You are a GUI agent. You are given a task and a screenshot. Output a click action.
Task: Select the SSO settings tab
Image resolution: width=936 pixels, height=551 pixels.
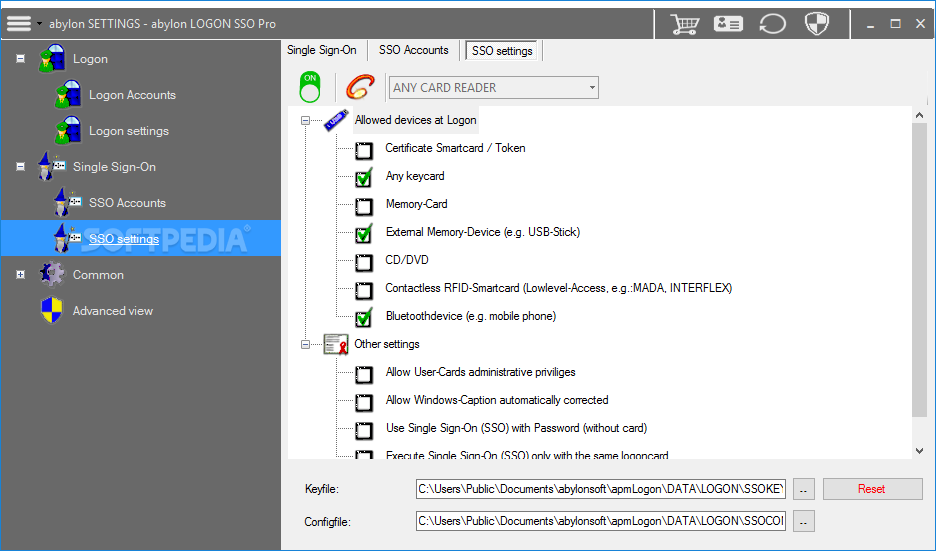(x=502, y=51)
